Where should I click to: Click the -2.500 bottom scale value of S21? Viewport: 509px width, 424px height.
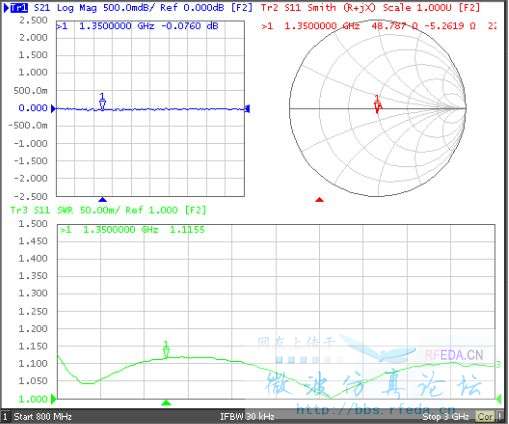[x=31, y=196]
